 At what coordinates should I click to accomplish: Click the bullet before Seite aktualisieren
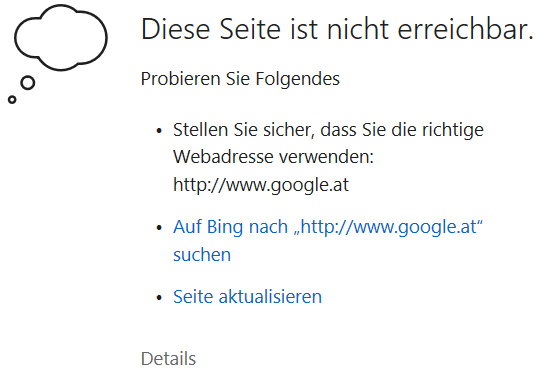pyautogui.click(x=159, y=298)
